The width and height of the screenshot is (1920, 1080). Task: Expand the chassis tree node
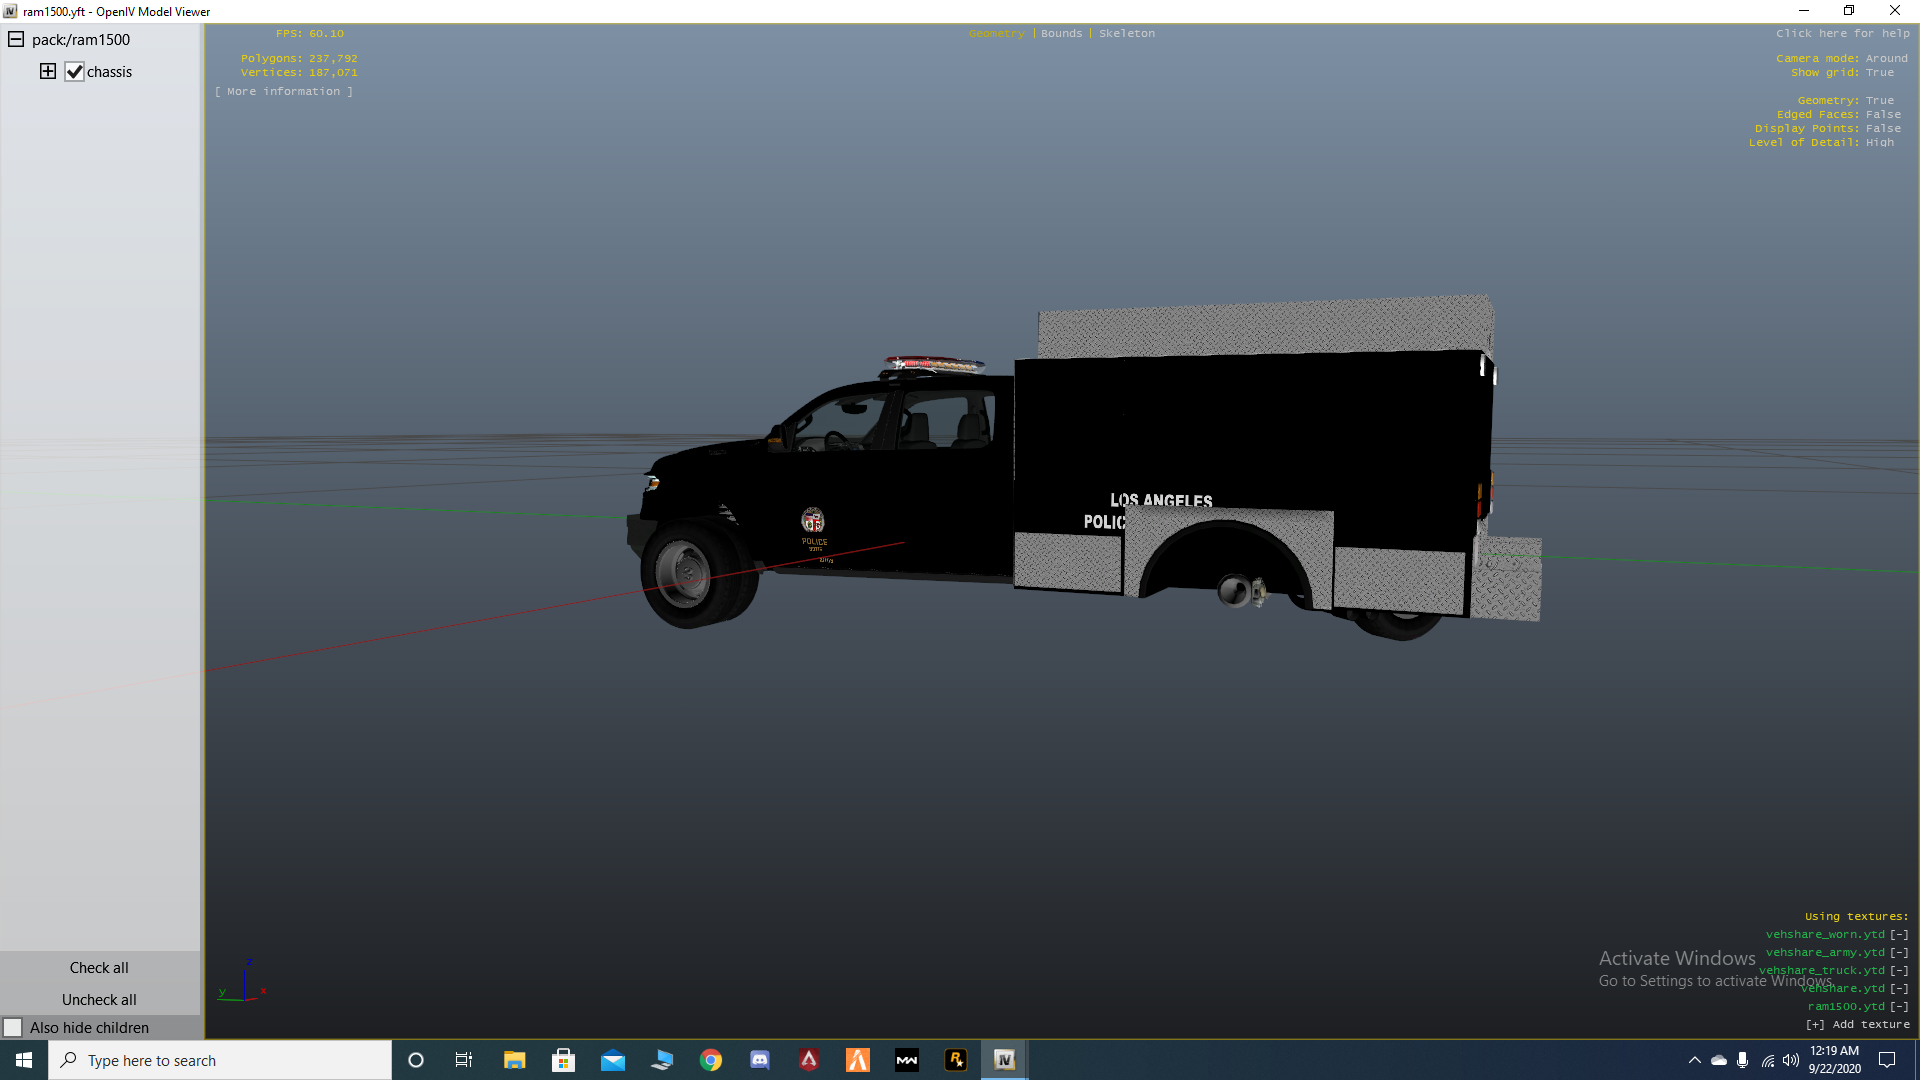48,71
